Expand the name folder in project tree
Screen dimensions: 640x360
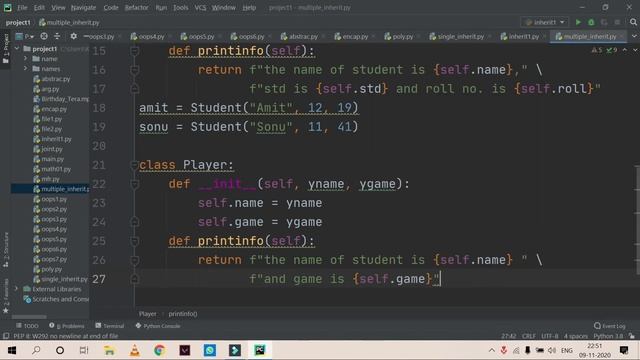point(25,59)
